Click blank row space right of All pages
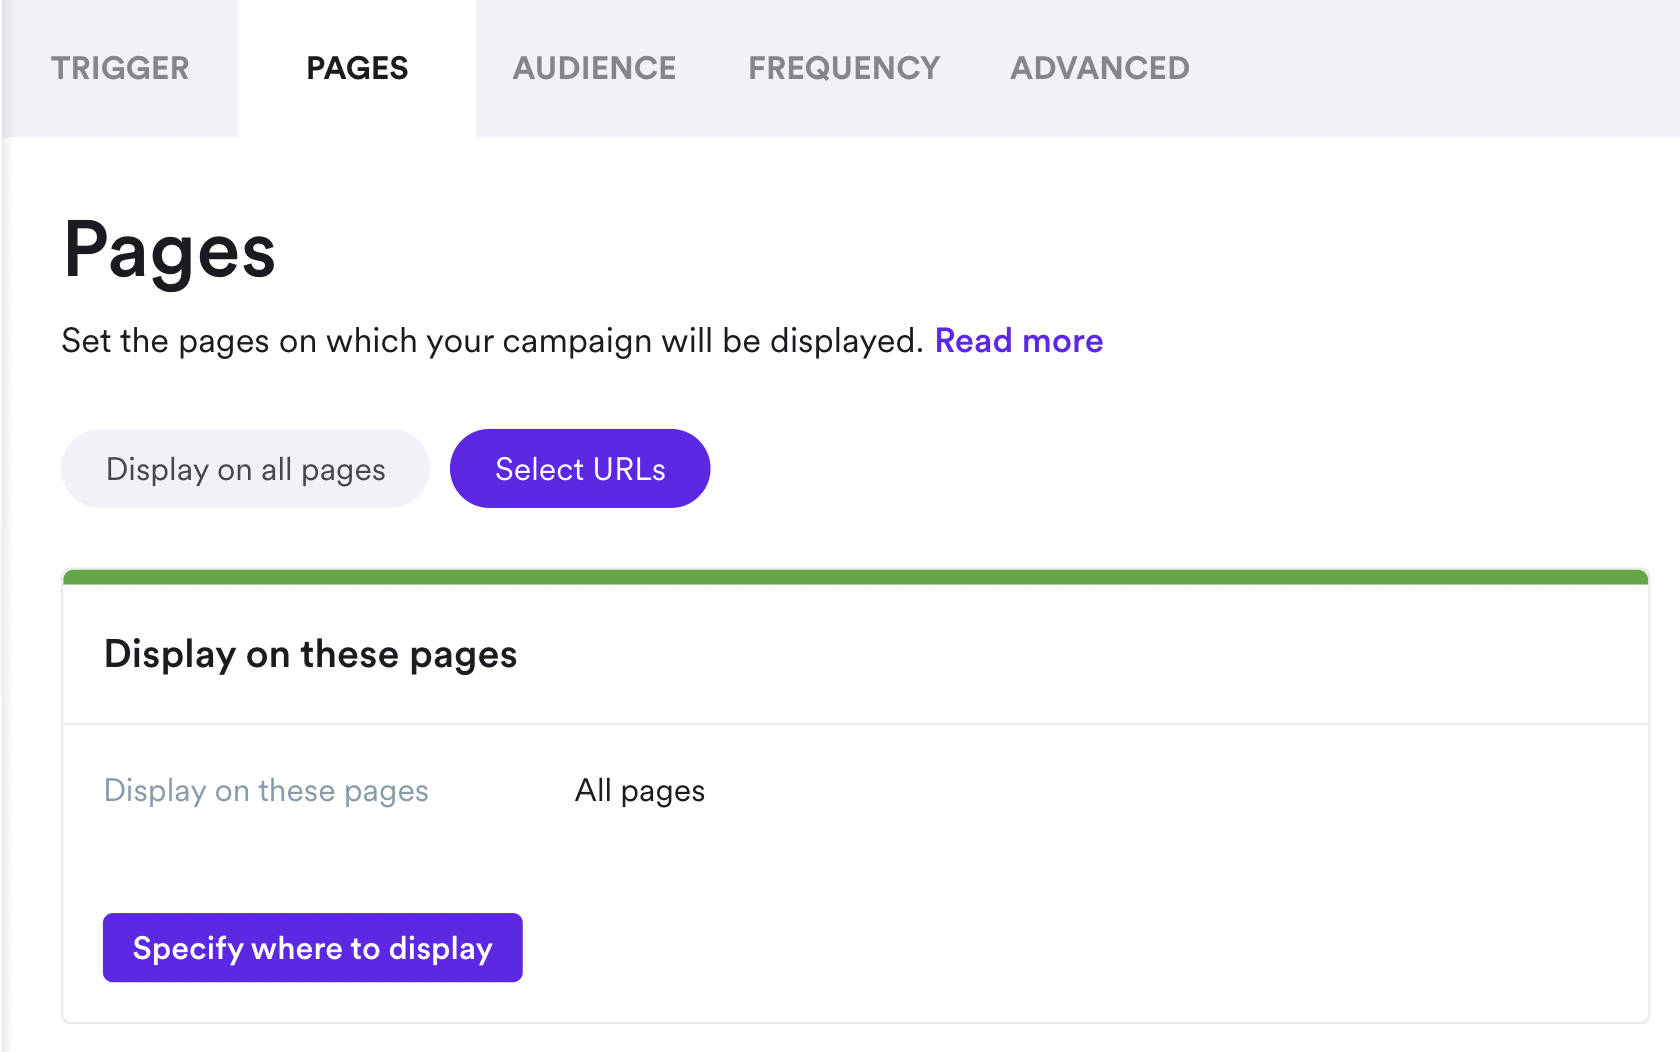The image size is (1680, 1052). tap(1150, 791)
